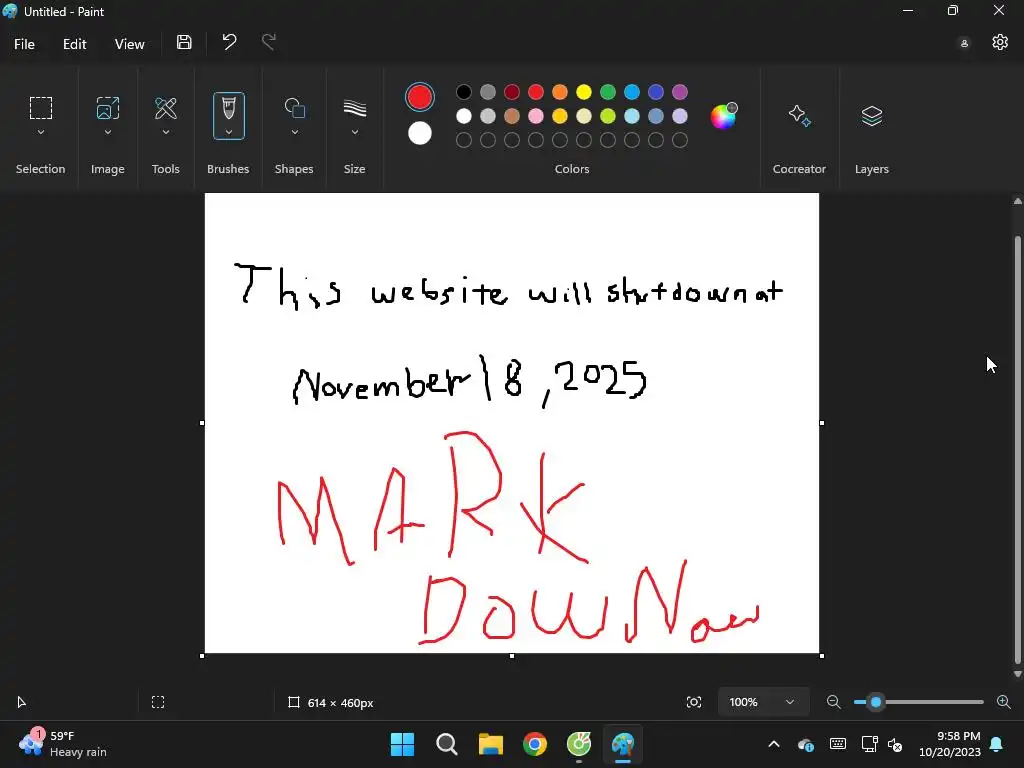
Task: Expand the Image dropdown arrow
Action: [108, 132]
